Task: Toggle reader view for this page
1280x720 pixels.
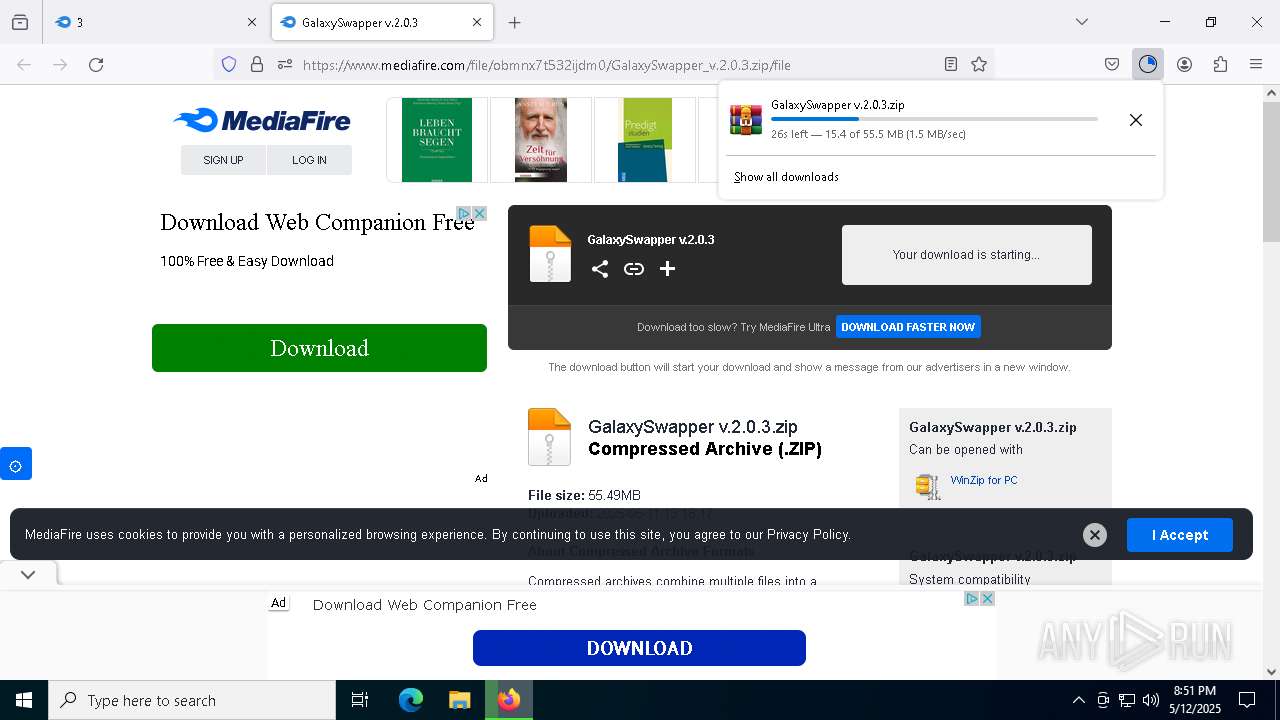Action: [x=951, y=64]
